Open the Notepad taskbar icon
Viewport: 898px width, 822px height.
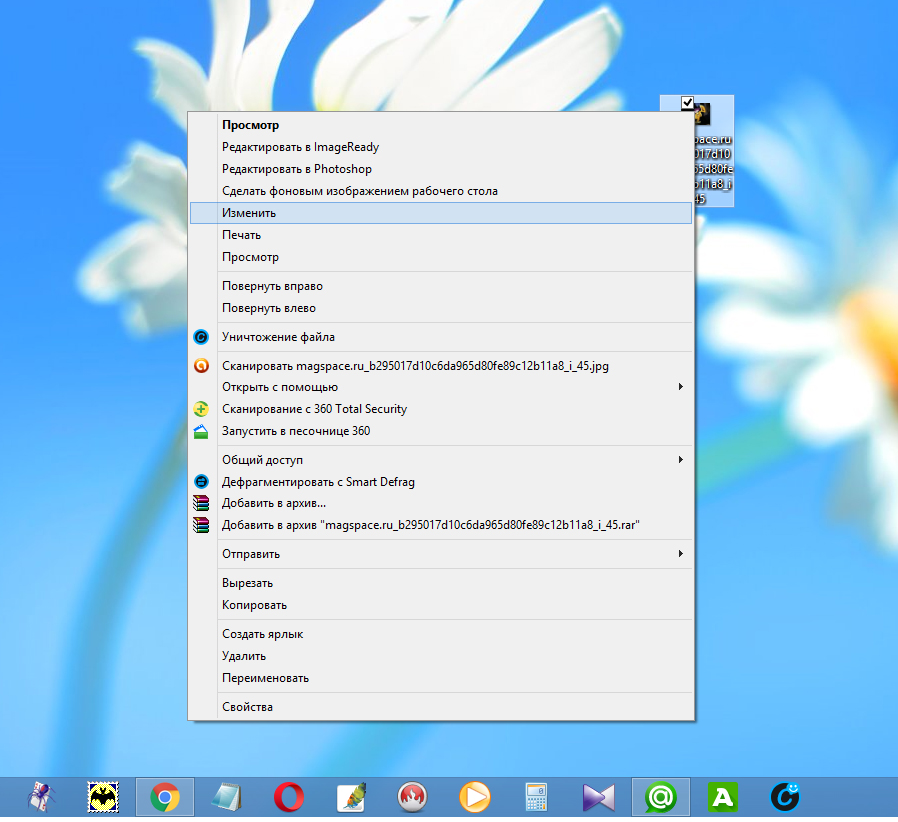pyautogui.click(x=227, y=797)
